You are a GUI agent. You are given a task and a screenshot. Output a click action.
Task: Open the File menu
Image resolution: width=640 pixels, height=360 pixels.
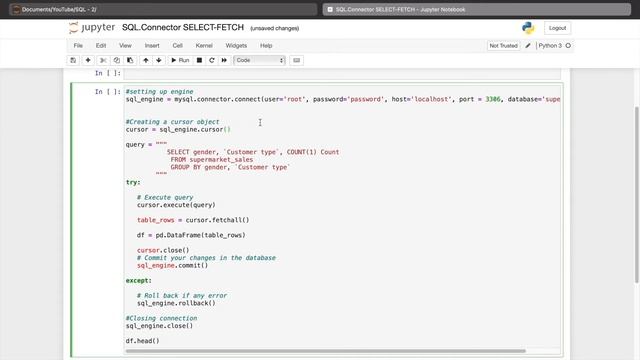click(78, 46)
